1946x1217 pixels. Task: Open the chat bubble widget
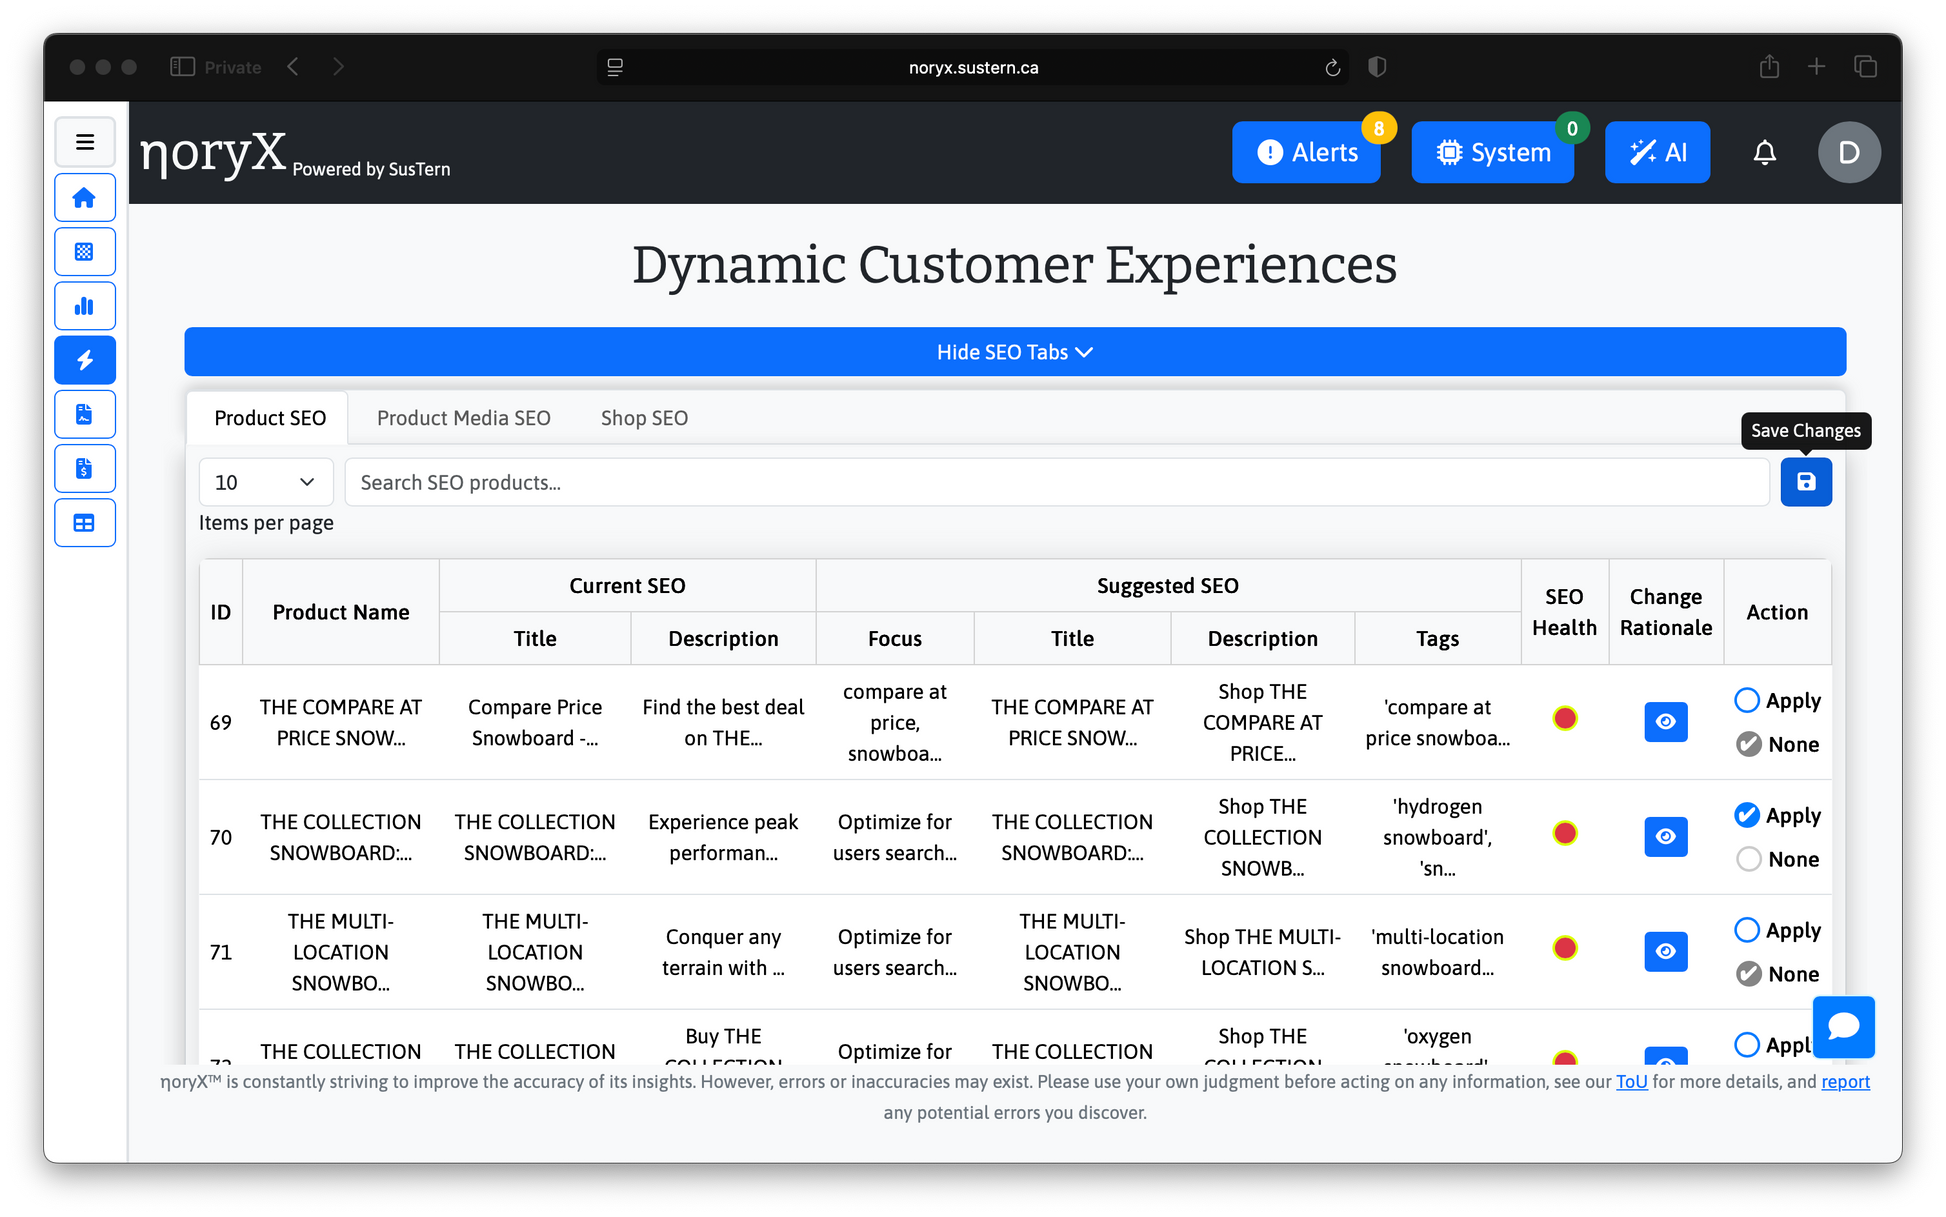tap(1843, 1027)
